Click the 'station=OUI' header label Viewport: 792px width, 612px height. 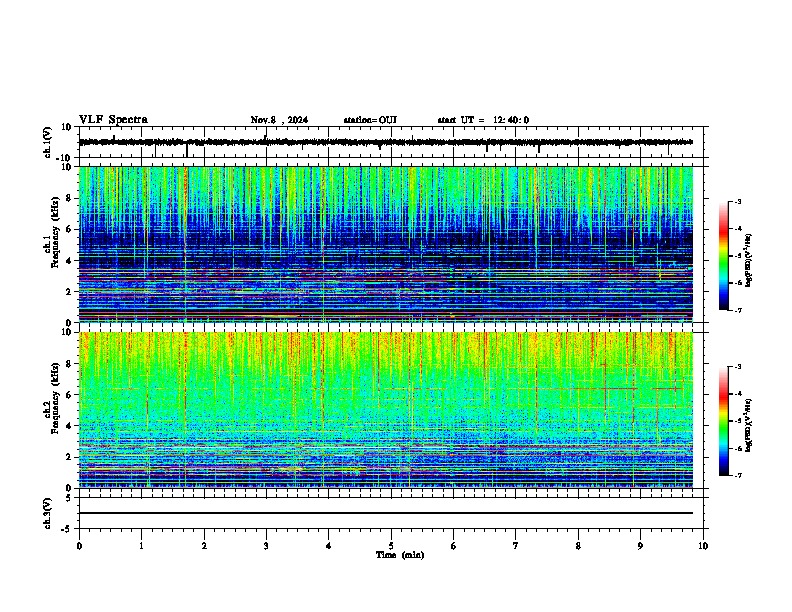370,120
